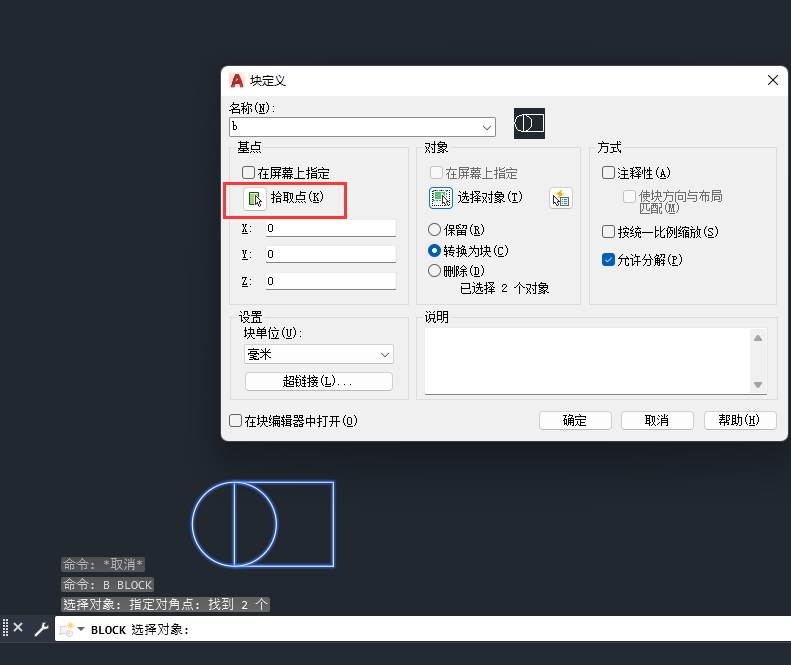
Task: Open the 块单位 units dropdown
Action: point(319,355)
